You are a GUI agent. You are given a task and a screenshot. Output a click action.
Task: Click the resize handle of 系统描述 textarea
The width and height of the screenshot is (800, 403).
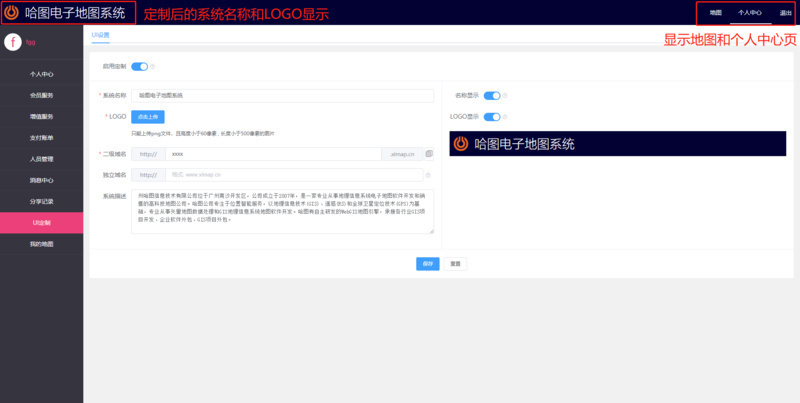(x=432, y=231)
